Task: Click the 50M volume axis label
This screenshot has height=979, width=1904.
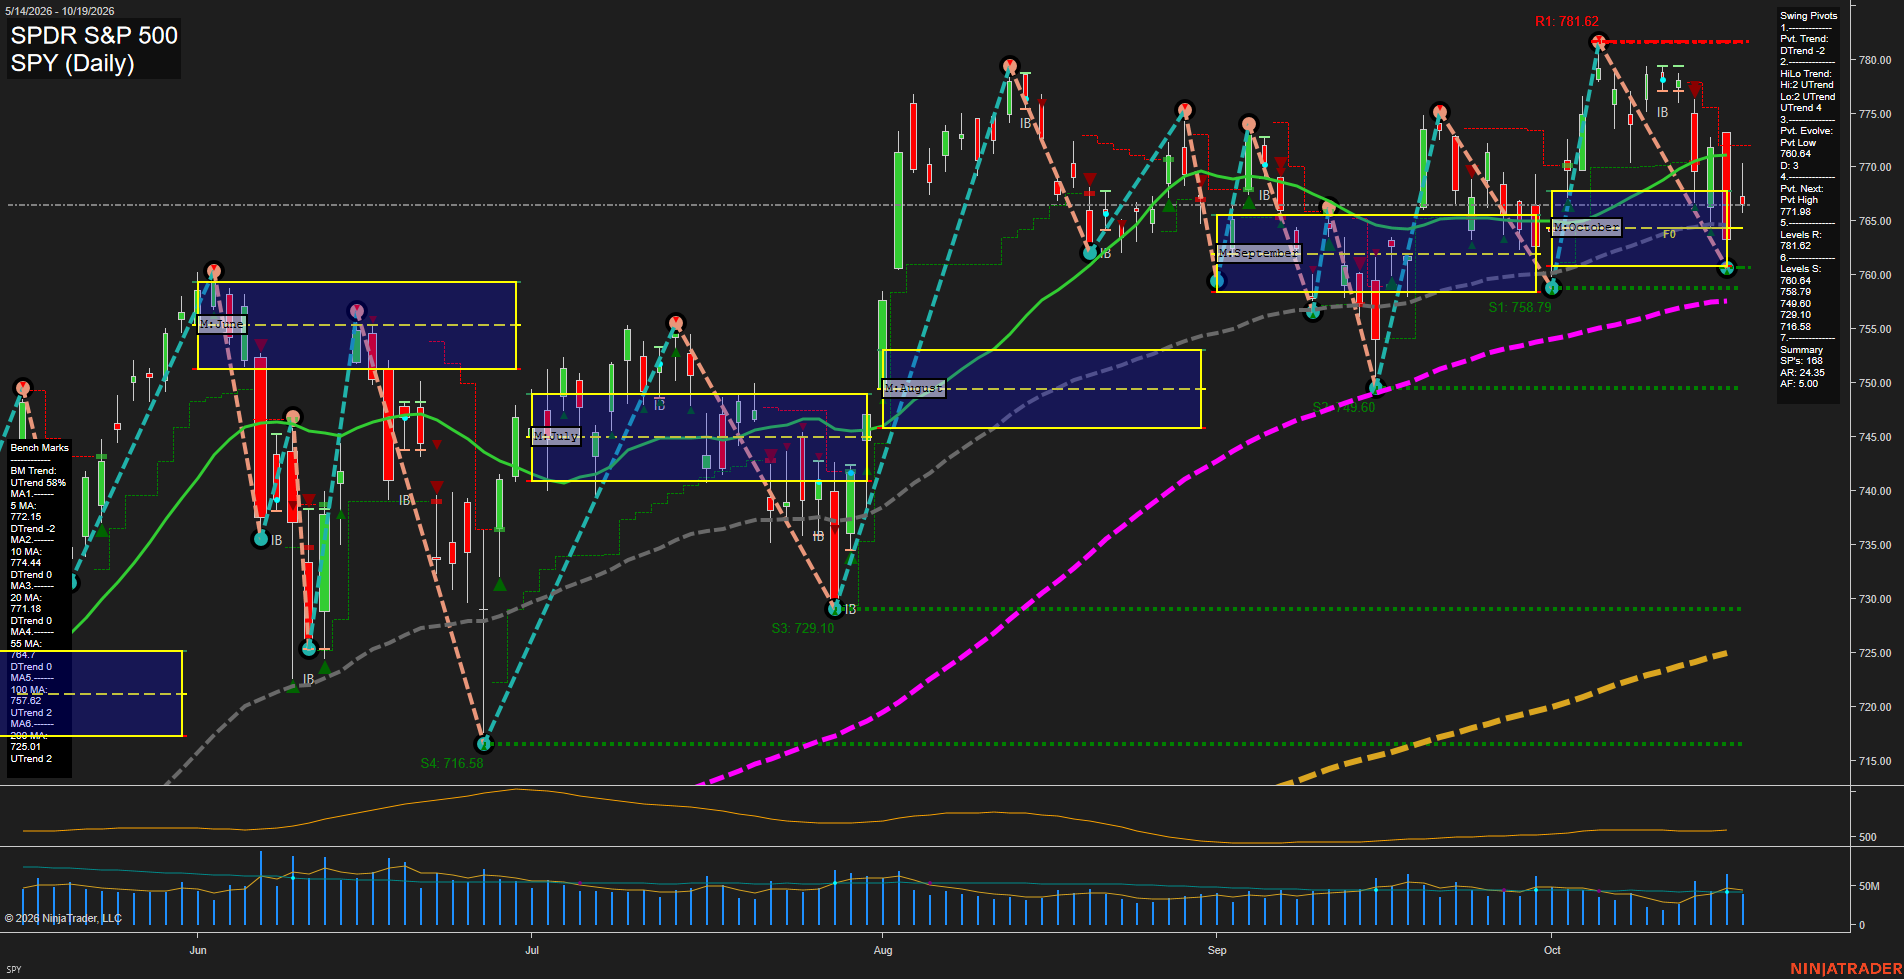Action: 1869,886
